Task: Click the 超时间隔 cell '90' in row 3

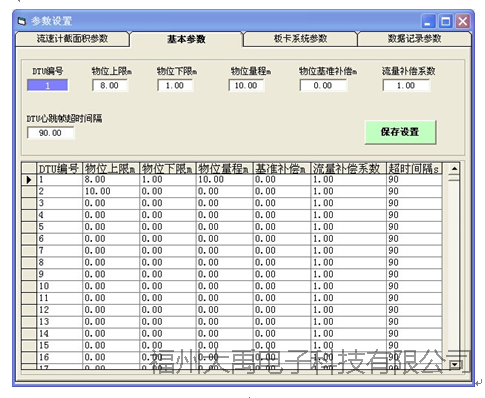Action: tap(414, 203)
